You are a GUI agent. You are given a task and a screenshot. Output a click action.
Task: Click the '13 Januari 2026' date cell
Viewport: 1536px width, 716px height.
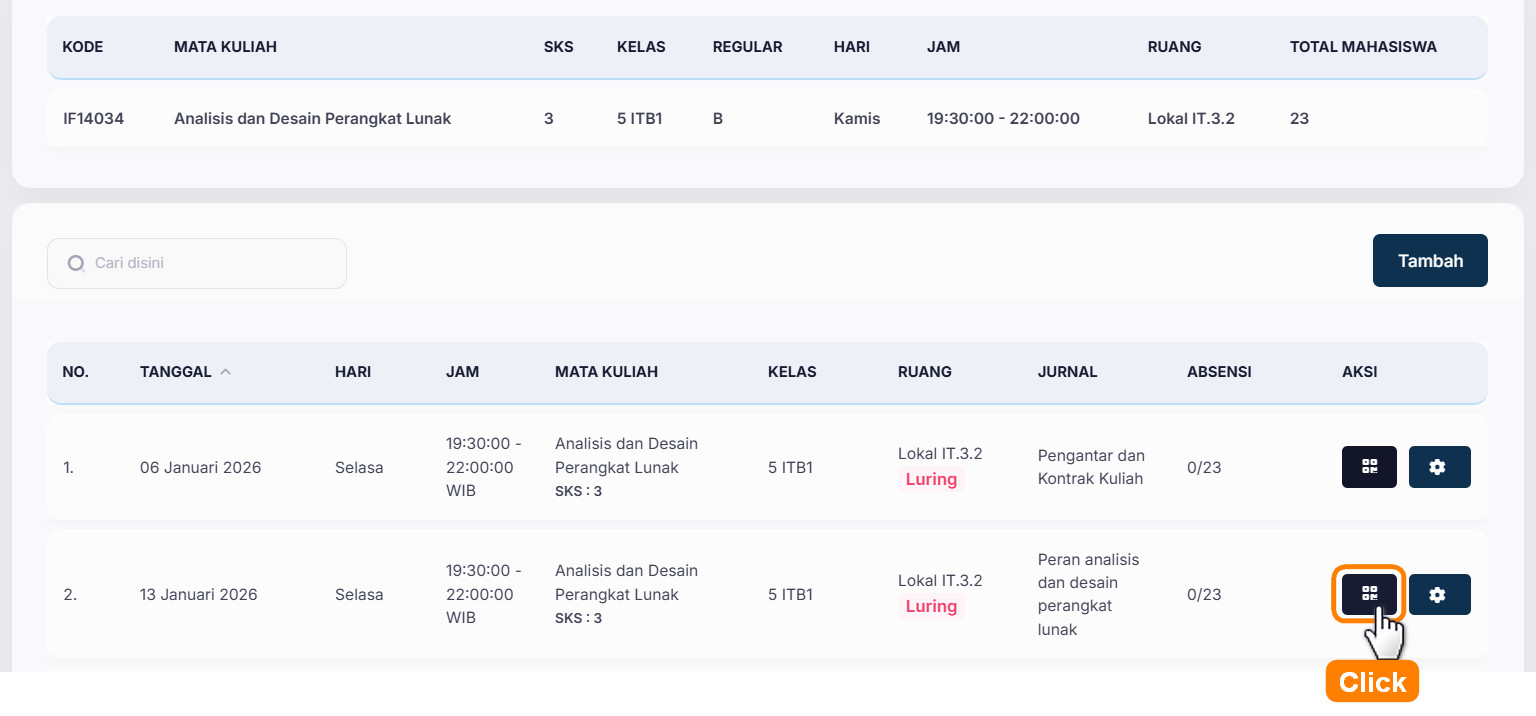coord(199,594)
